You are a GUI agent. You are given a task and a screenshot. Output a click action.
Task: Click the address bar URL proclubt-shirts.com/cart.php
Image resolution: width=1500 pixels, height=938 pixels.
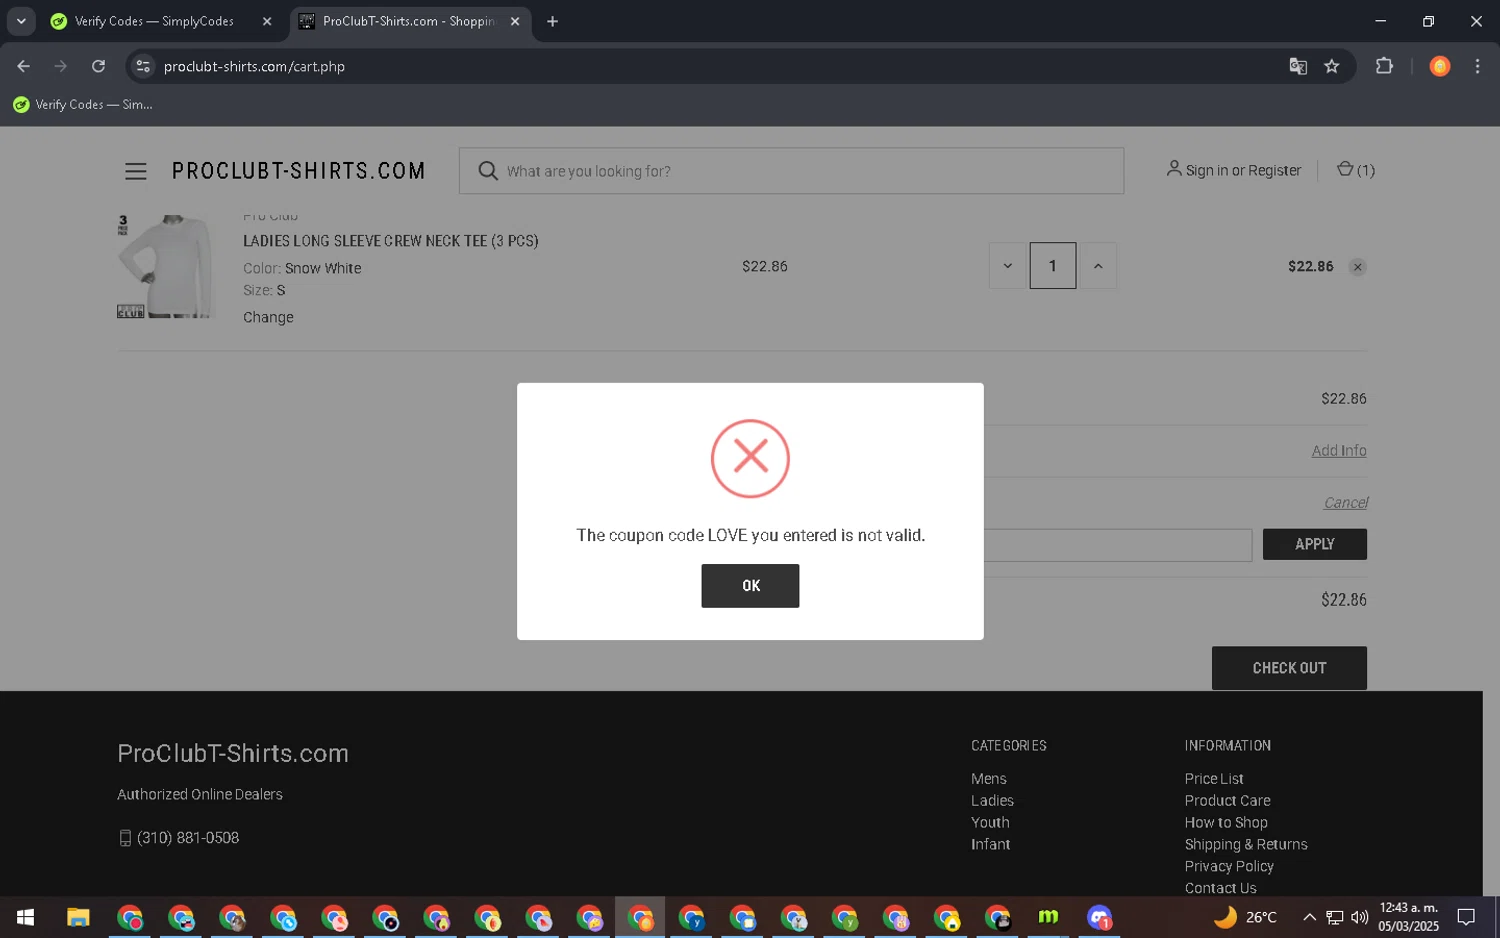(254, 66)
